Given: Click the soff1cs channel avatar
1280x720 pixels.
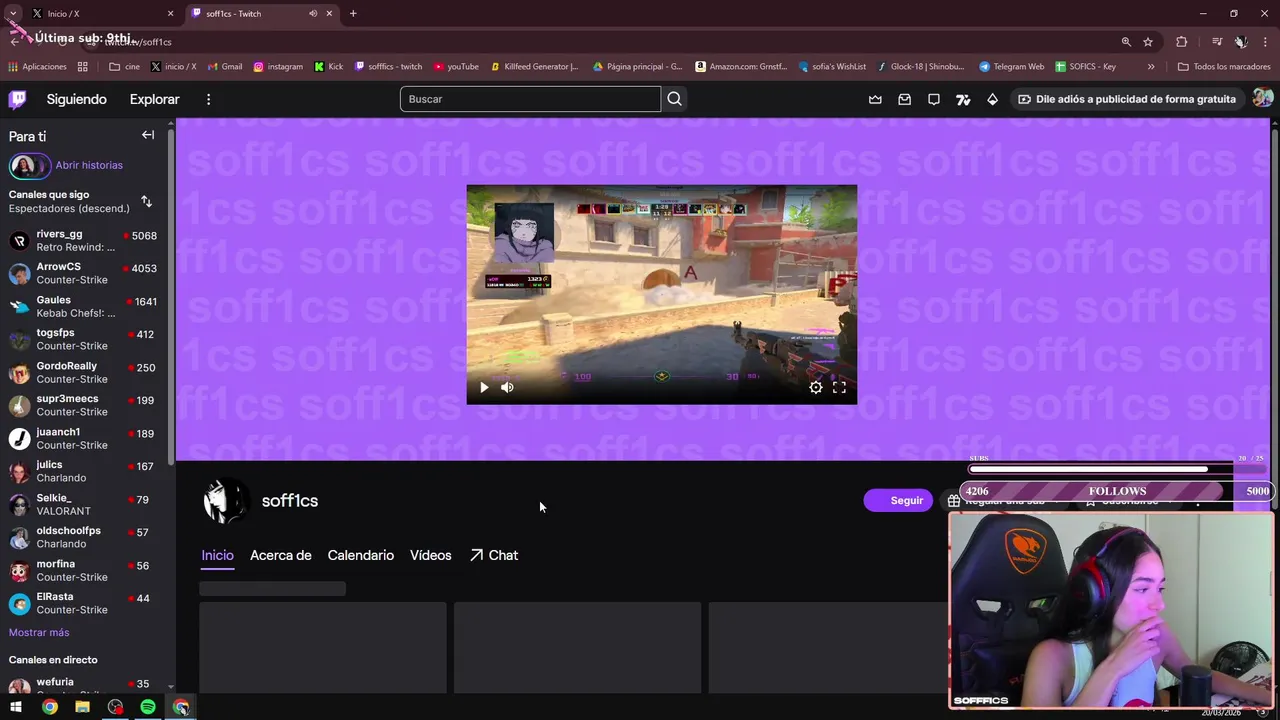Looking at the screenshot, I should 225,501.
